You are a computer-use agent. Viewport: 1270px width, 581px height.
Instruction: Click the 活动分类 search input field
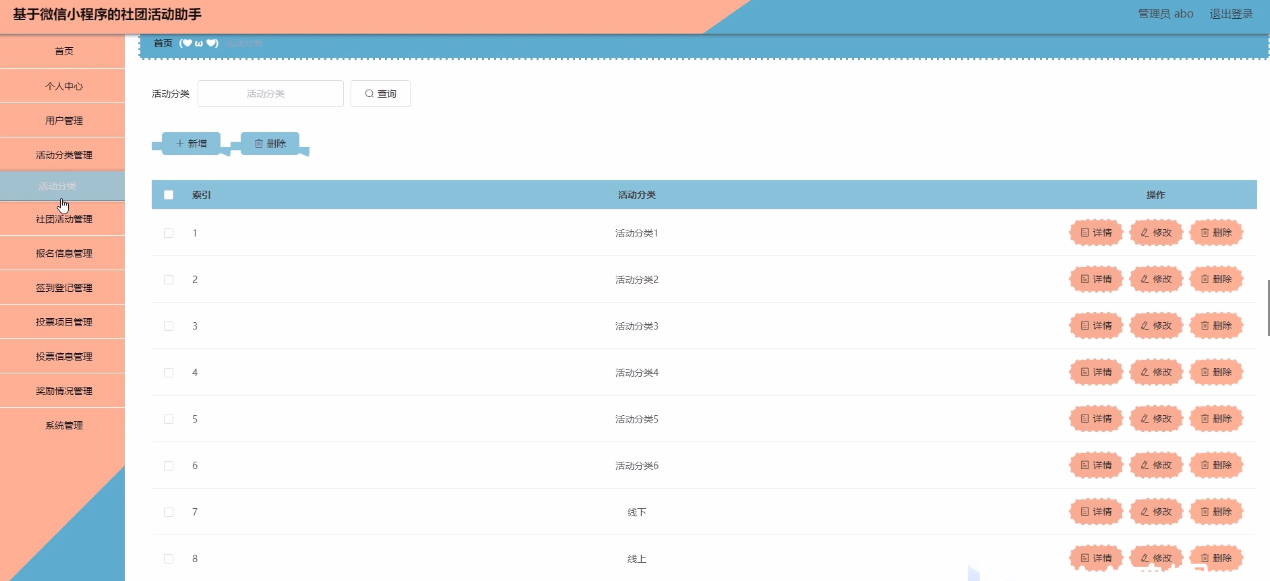[270, 94]
